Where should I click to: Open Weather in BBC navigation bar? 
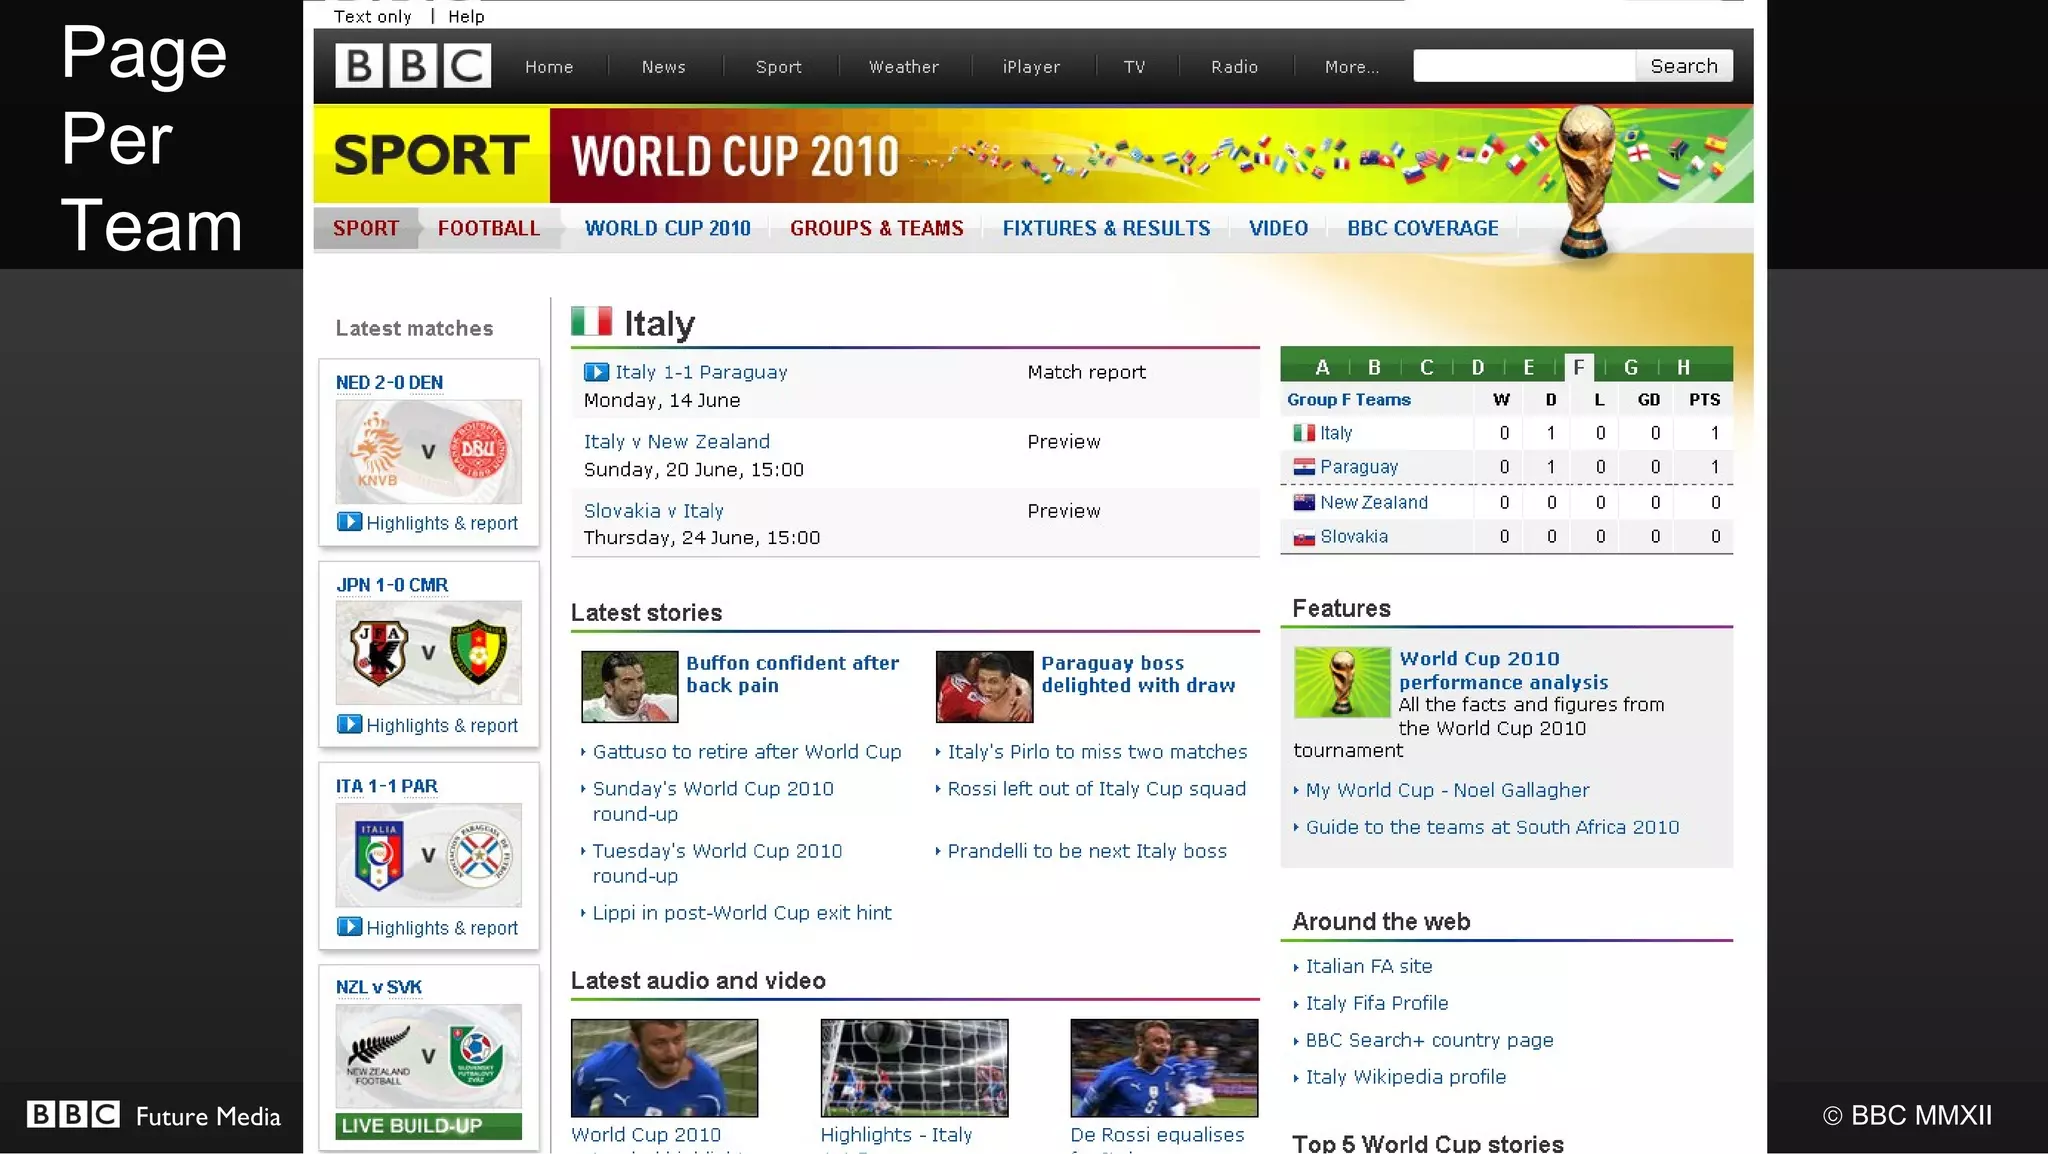click(904, 67)
